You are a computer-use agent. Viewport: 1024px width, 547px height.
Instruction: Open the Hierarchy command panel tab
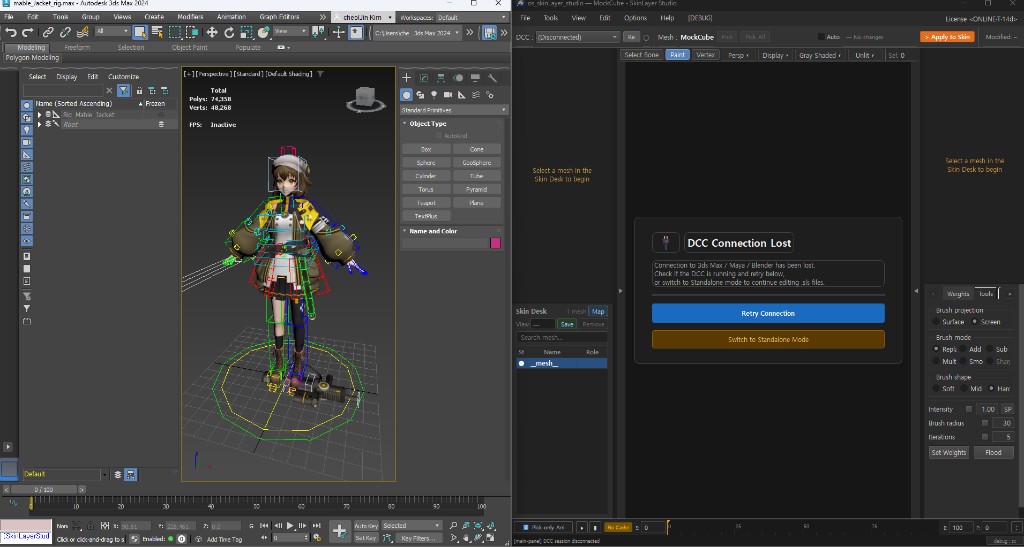[441, 78]
